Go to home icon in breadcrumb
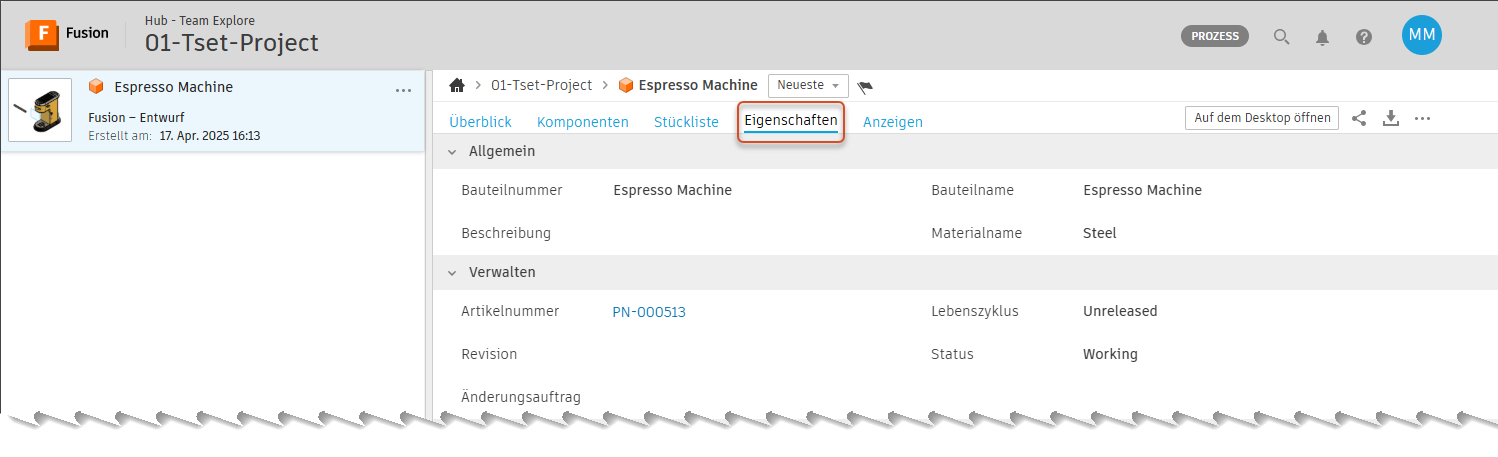Viewport: 1498px width, 457px height. pyautogui.click(x=457, y=85)
